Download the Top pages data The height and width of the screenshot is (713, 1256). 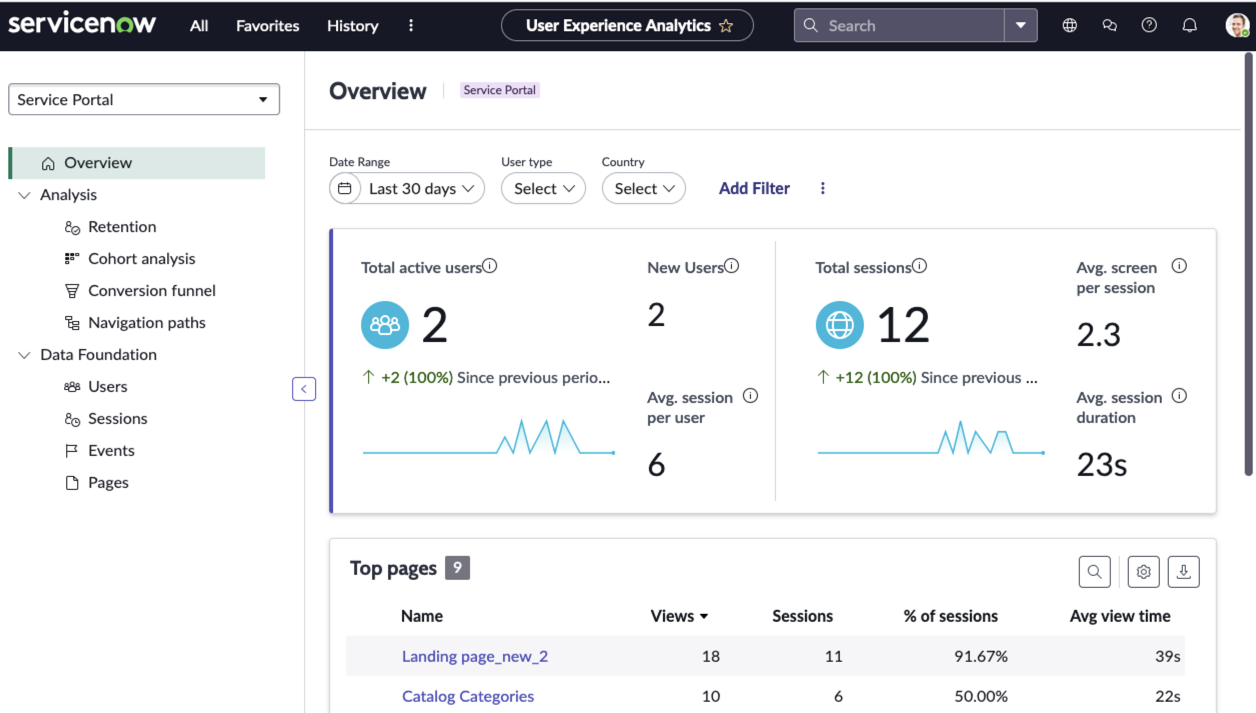tap(1184, 572)
